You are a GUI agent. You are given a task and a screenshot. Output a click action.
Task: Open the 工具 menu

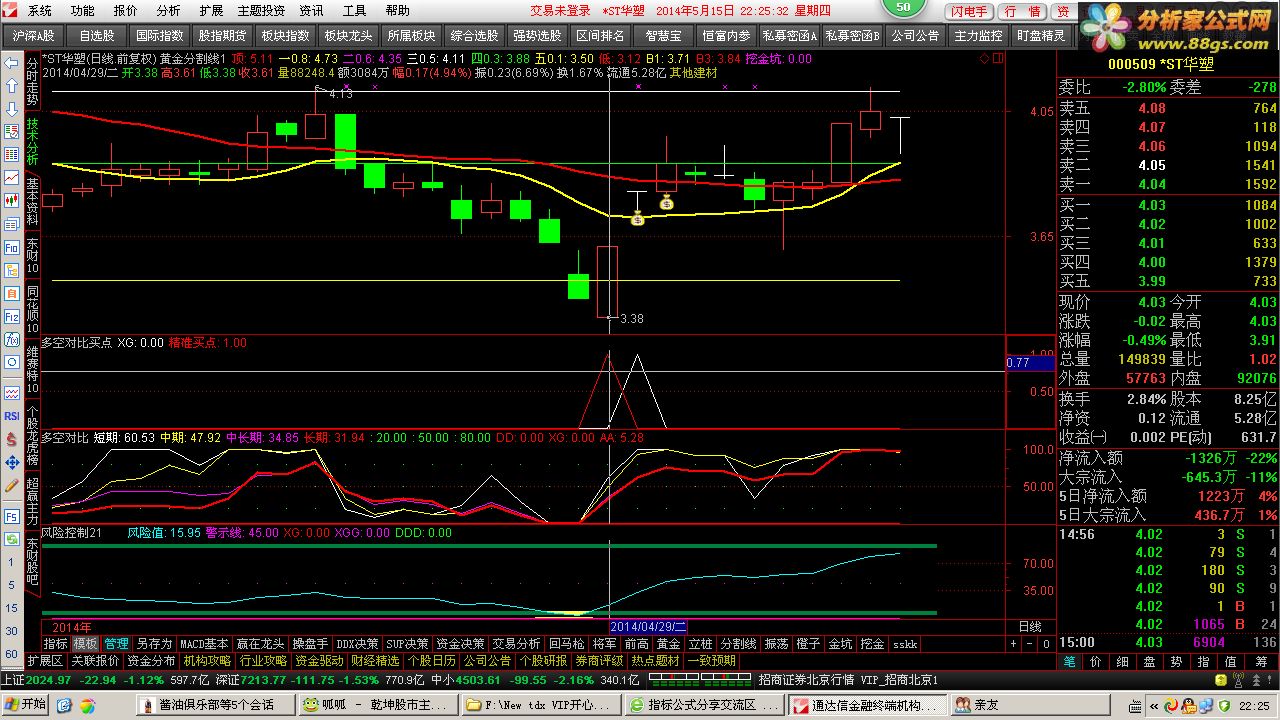tap(354, 11)
